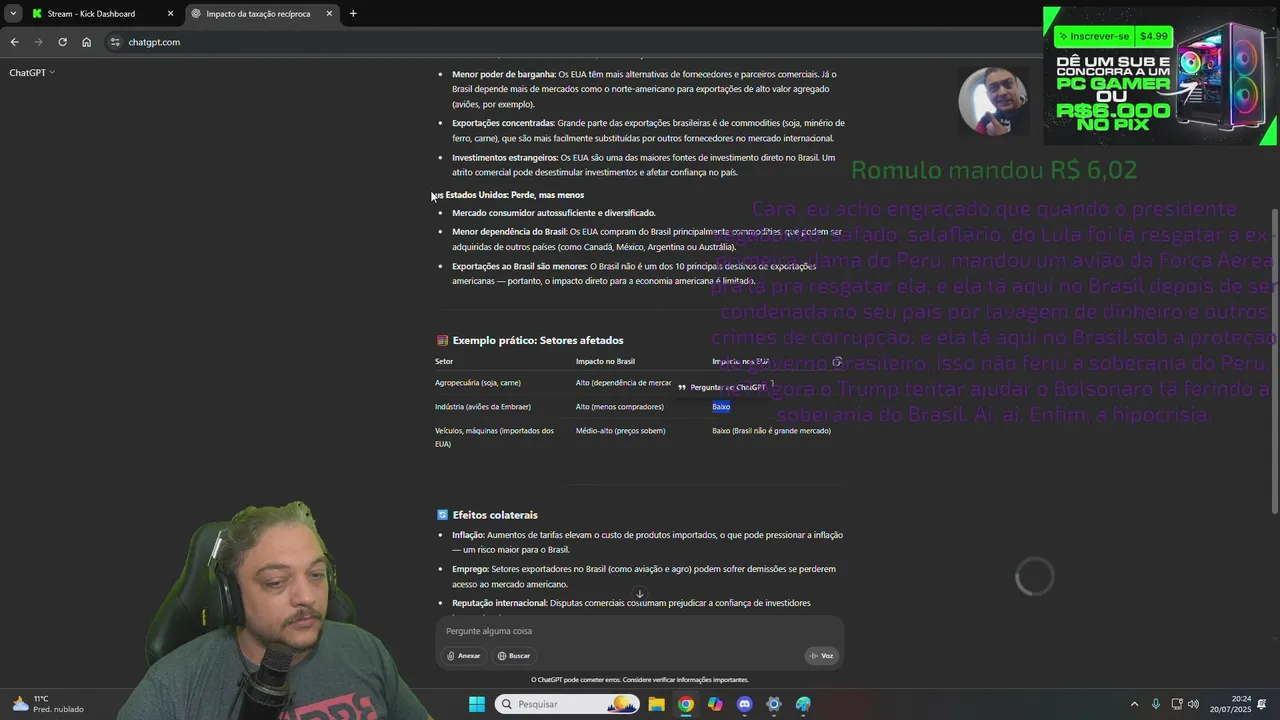Close the Stream - Kick Dashboard tab
The width and height of the screenshot is (1280, 720).
pyautogui.click(x=170, y=13)
